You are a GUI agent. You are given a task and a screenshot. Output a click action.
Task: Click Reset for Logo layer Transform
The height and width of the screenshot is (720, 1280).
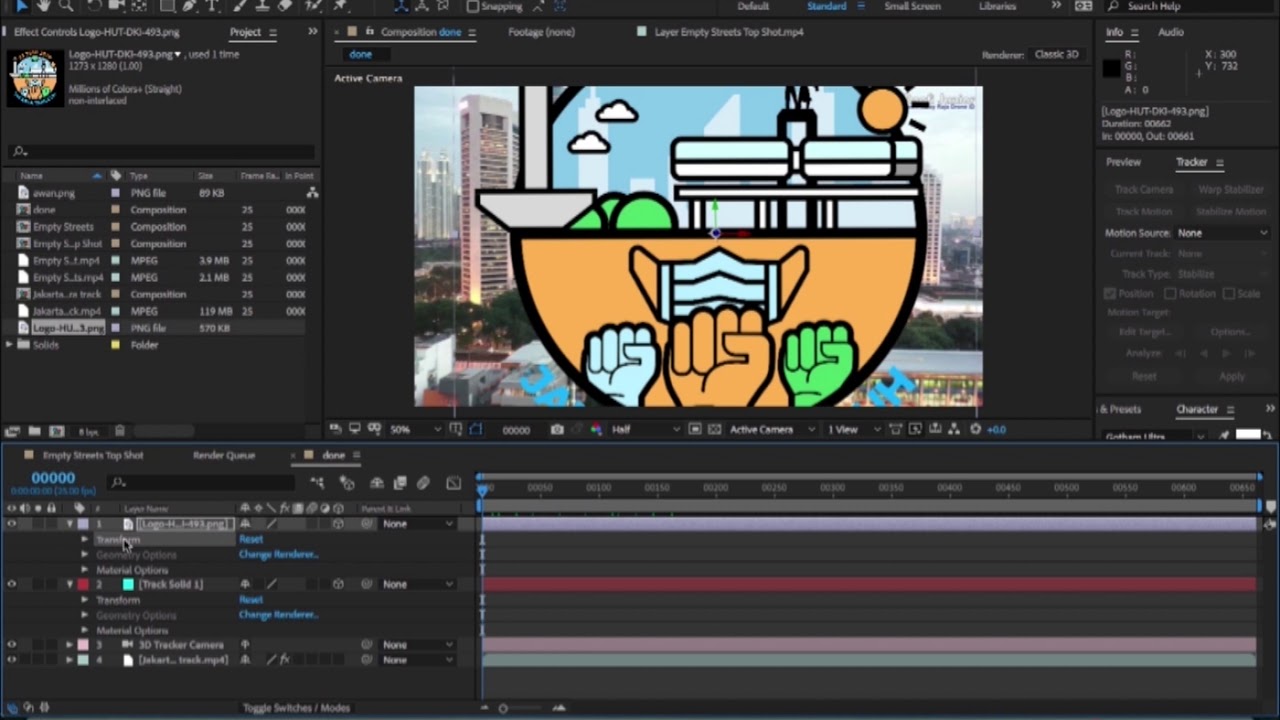pos(251,540)
